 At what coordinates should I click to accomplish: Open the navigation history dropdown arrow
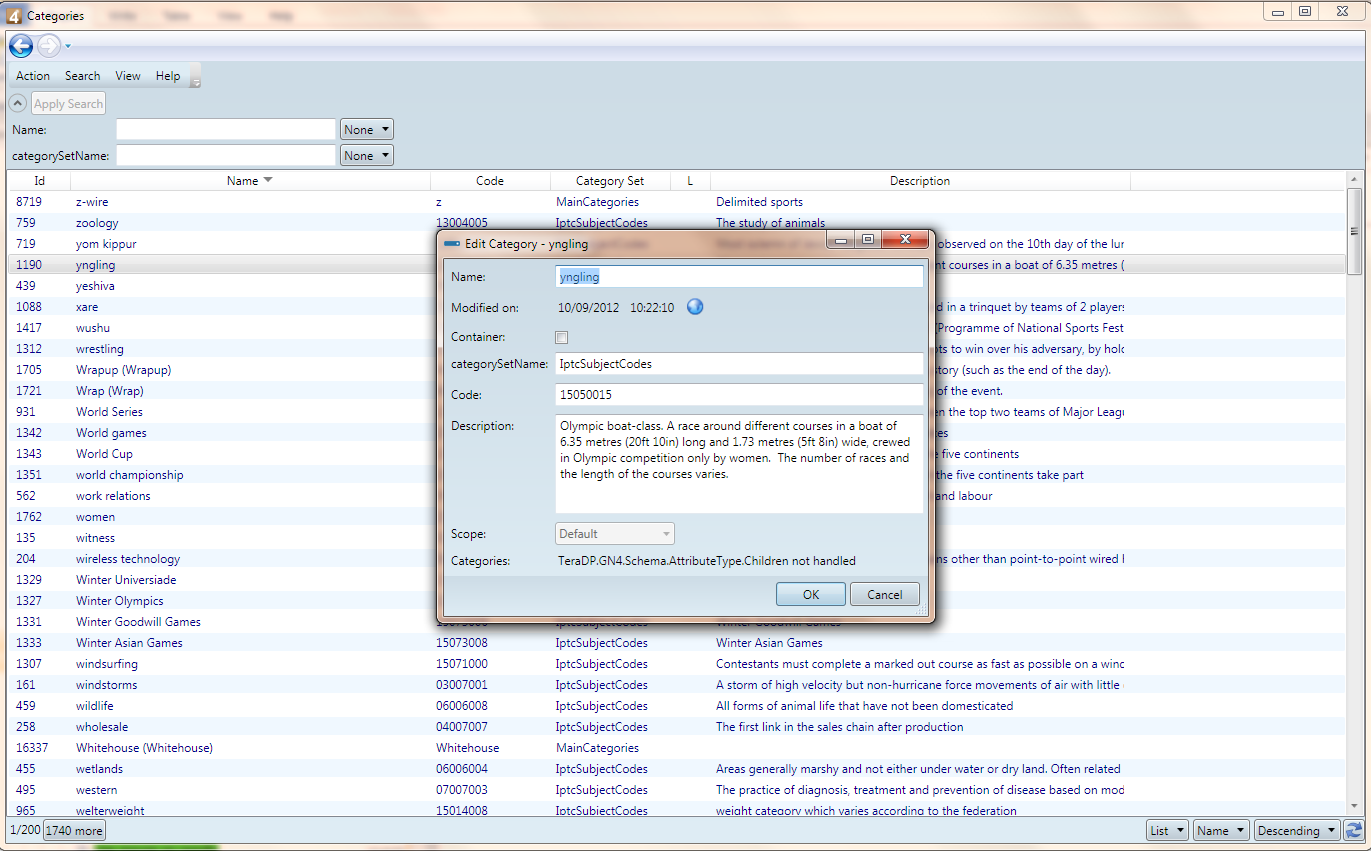tap(68, 46)
